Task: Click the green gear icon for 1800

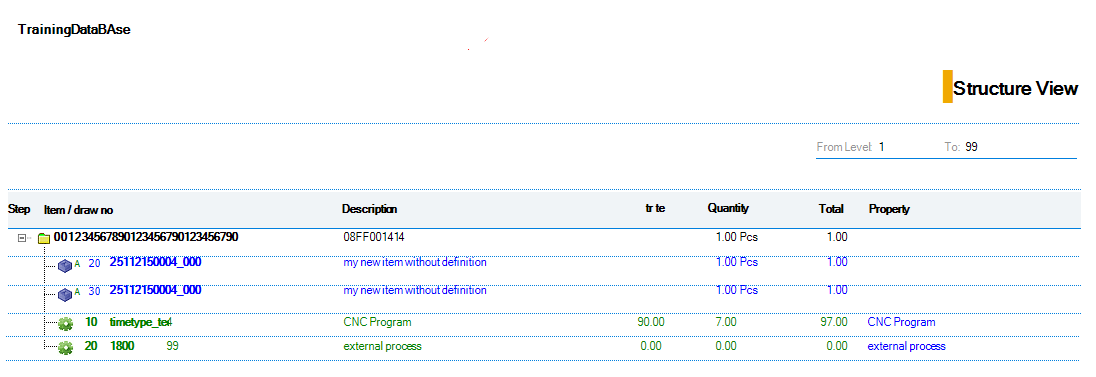Action: click(x=66, y=348)
